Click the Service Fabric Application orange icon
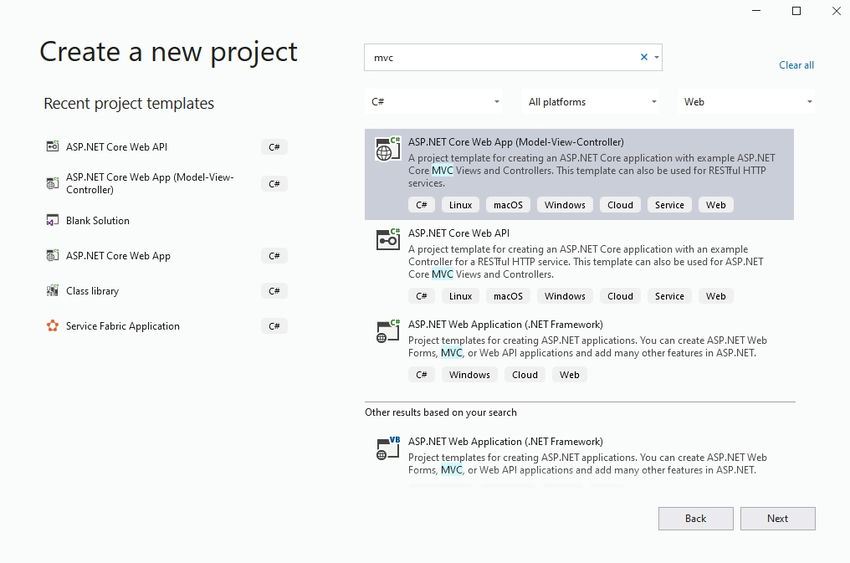 (x=53, y=326)
